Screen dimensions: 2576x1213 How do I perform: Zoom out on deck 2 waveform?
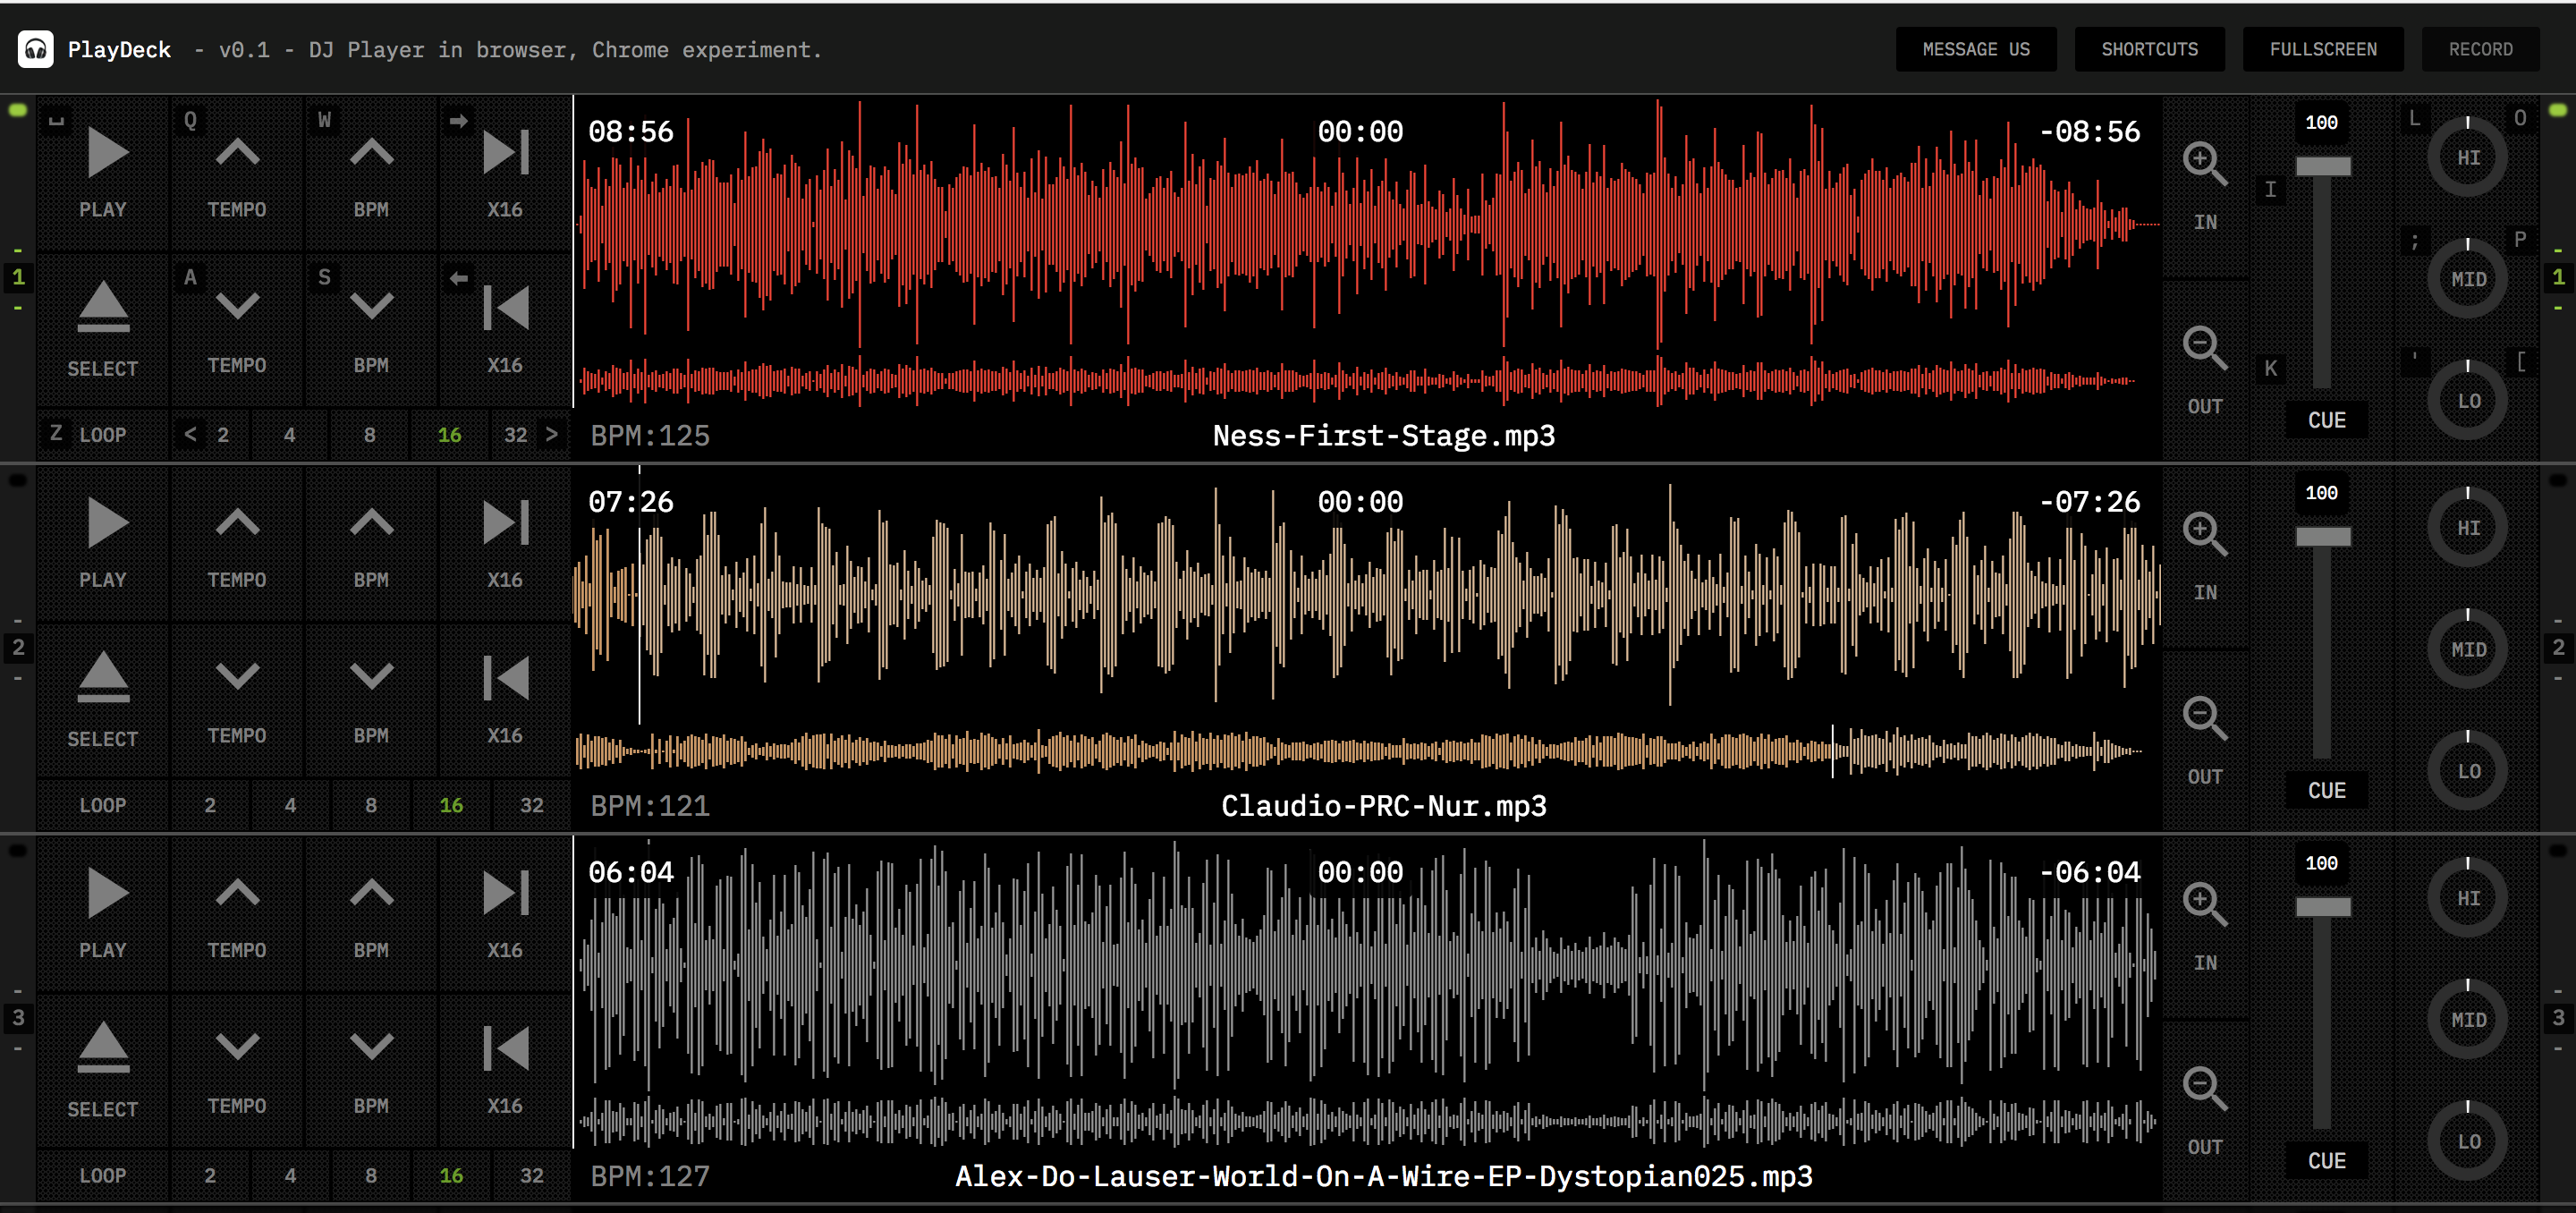[x=2204, y=718]
